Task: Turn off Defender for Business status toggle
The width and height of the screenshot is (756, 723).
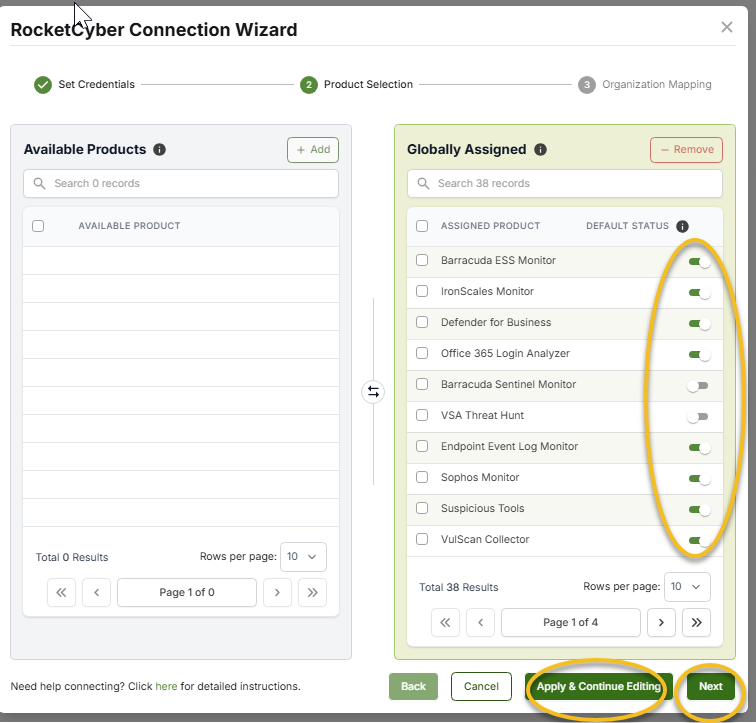Action: 699,323
